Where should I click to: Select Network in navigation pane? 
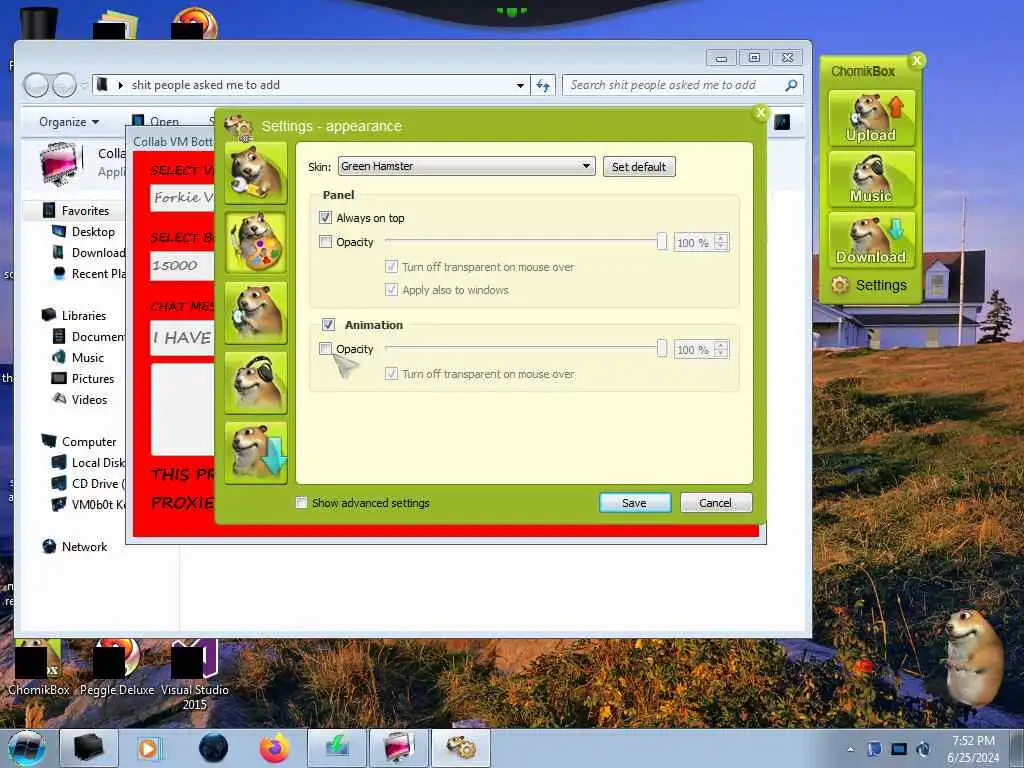tap(74, 547)
